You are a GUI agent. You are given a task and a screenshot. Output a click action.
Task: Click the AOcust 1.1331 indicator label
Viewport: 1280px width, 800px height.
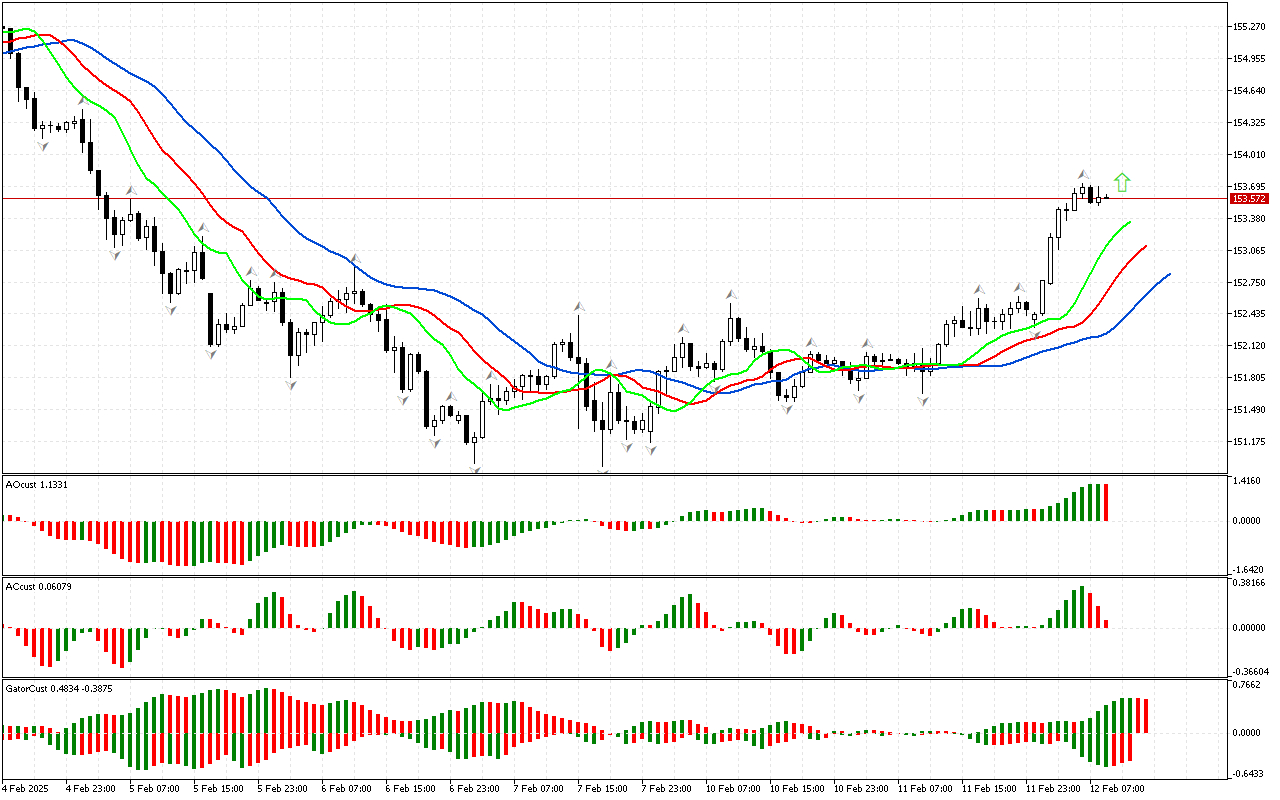pos(36,485)
